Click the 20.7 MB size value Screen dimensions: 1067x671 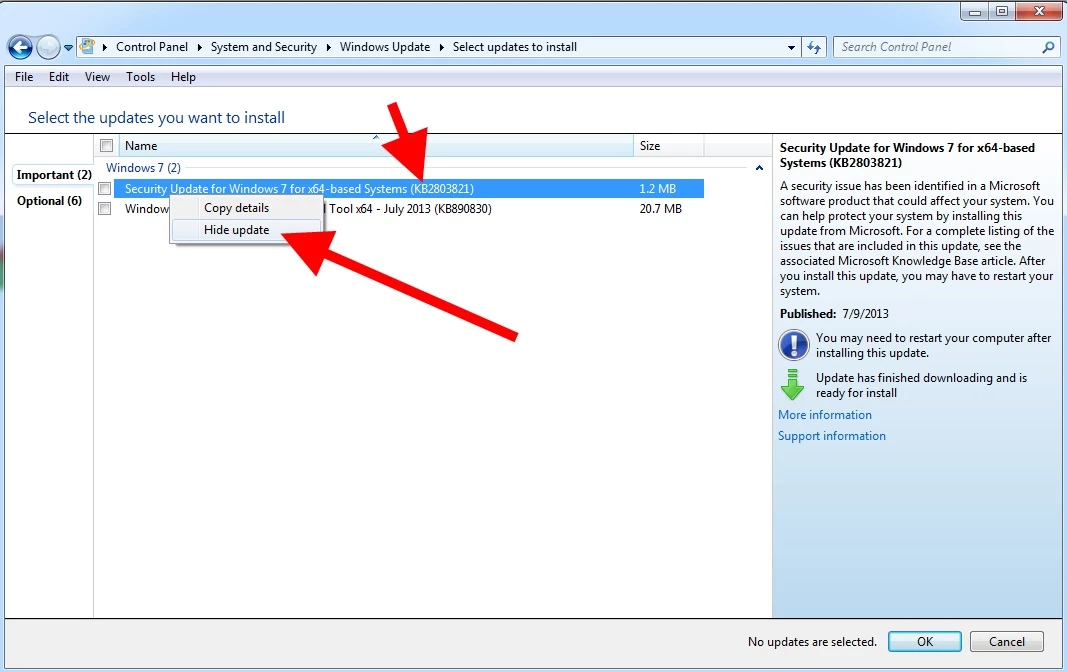pyautogui.click(x=660, y=209)
